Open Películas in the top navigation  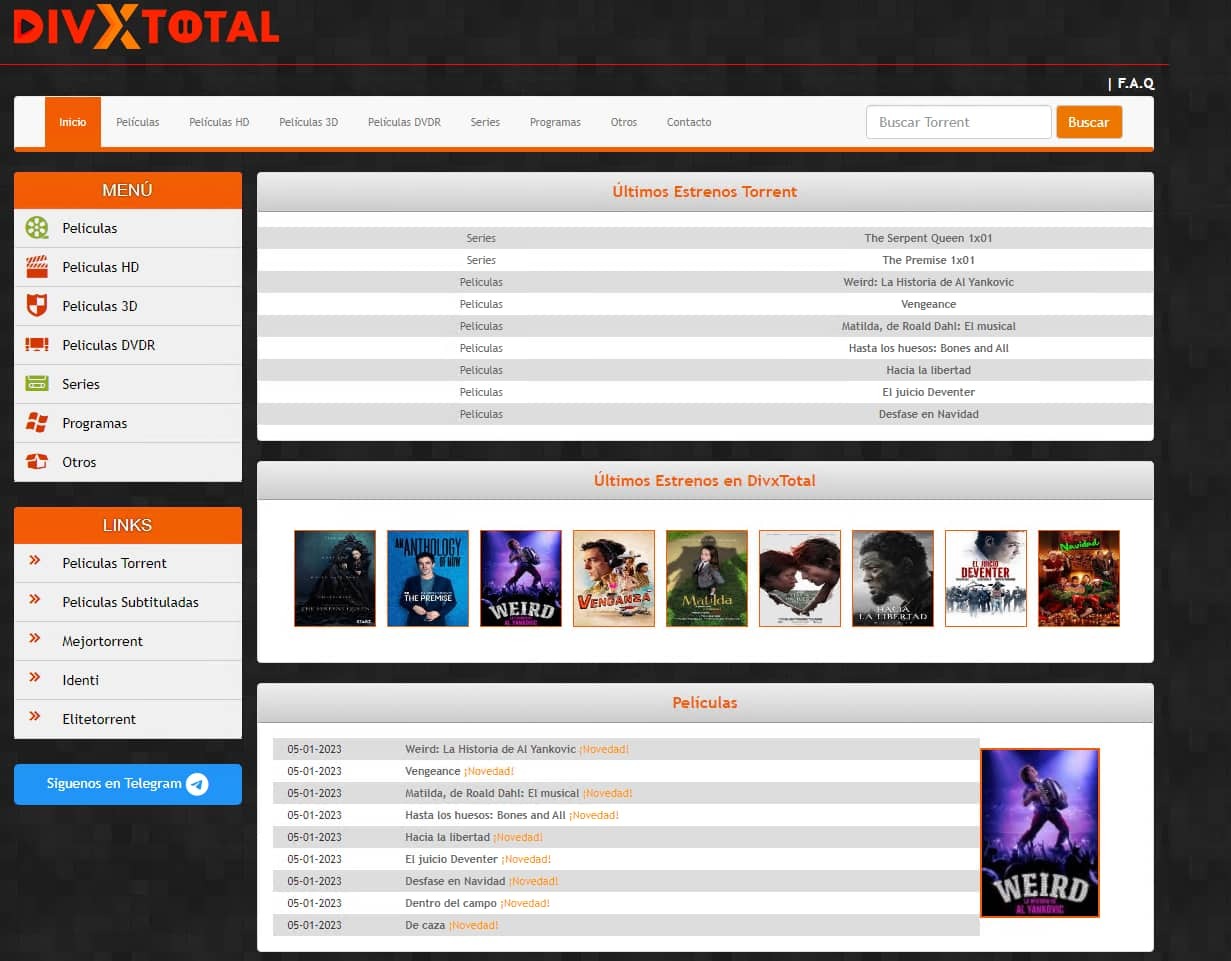pyautogui.click(x=138, y=122)
